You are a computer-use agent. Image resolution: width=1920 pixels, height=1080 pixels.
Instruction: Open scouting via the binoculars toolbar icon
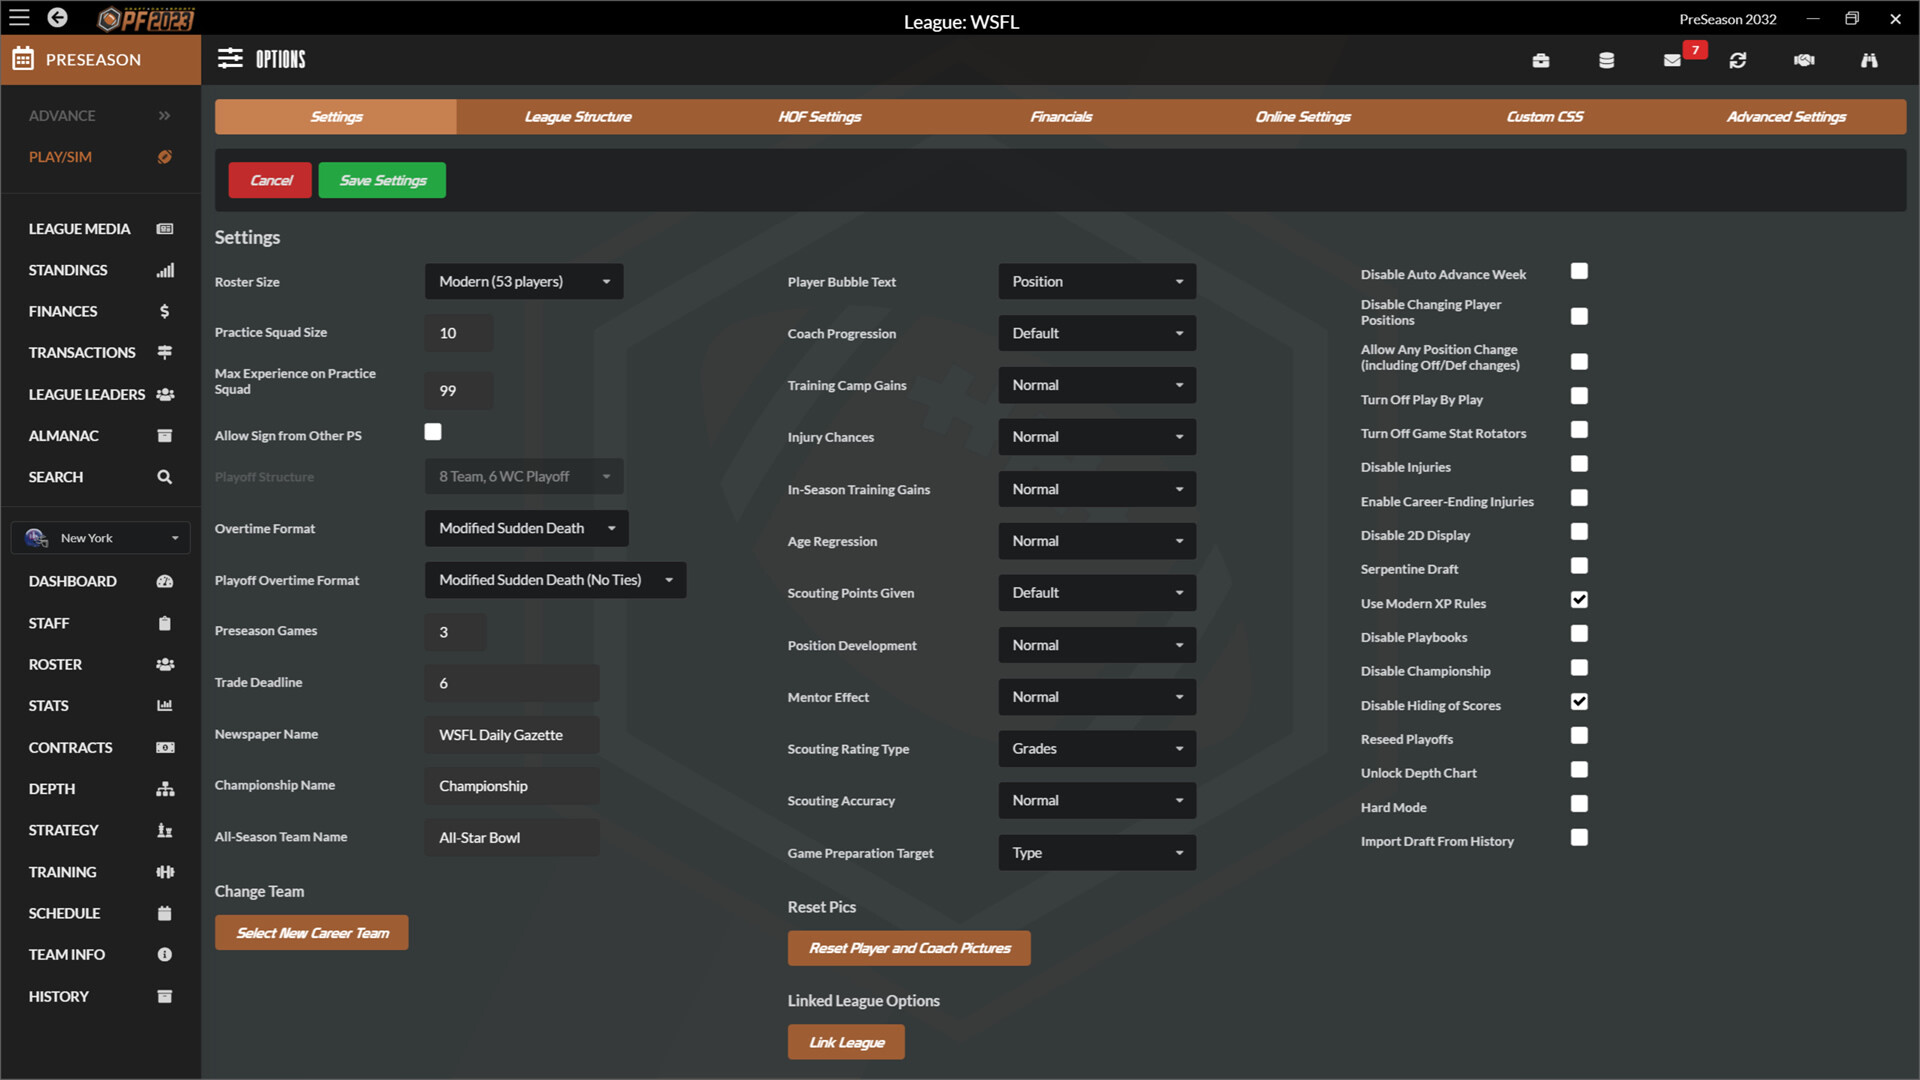tap(1869, 60)
